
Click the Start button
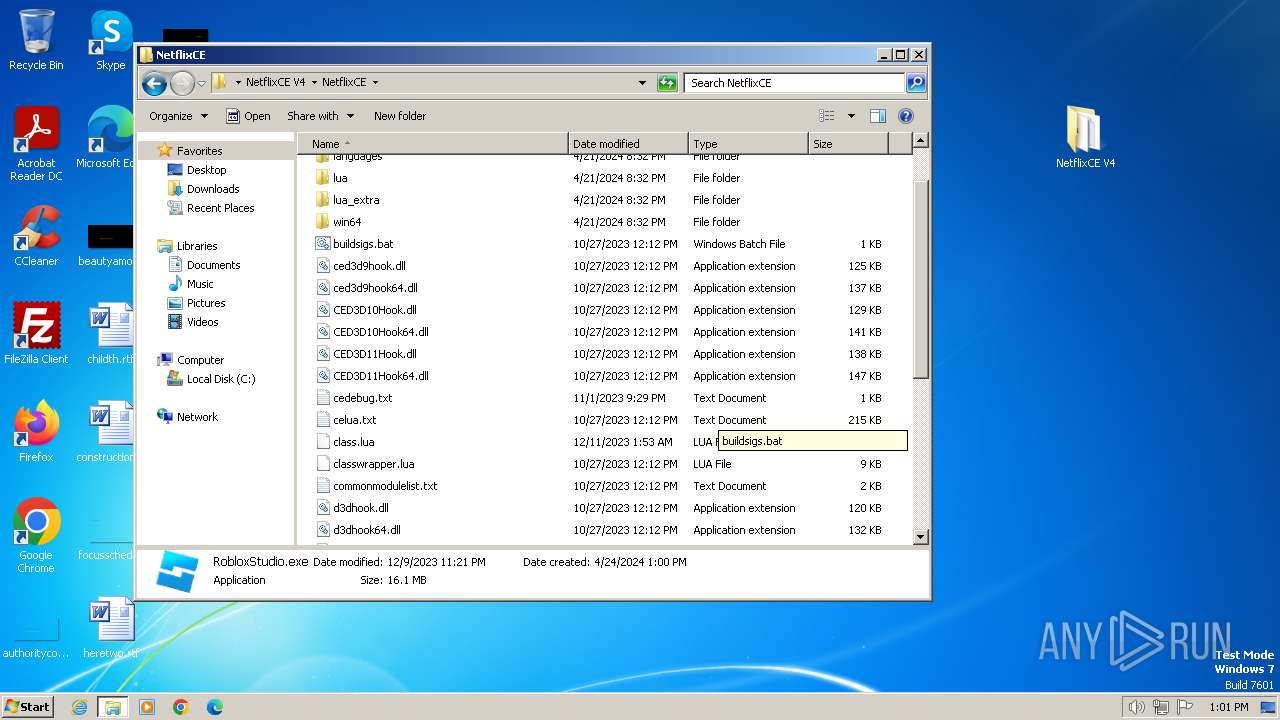point(28,706)
